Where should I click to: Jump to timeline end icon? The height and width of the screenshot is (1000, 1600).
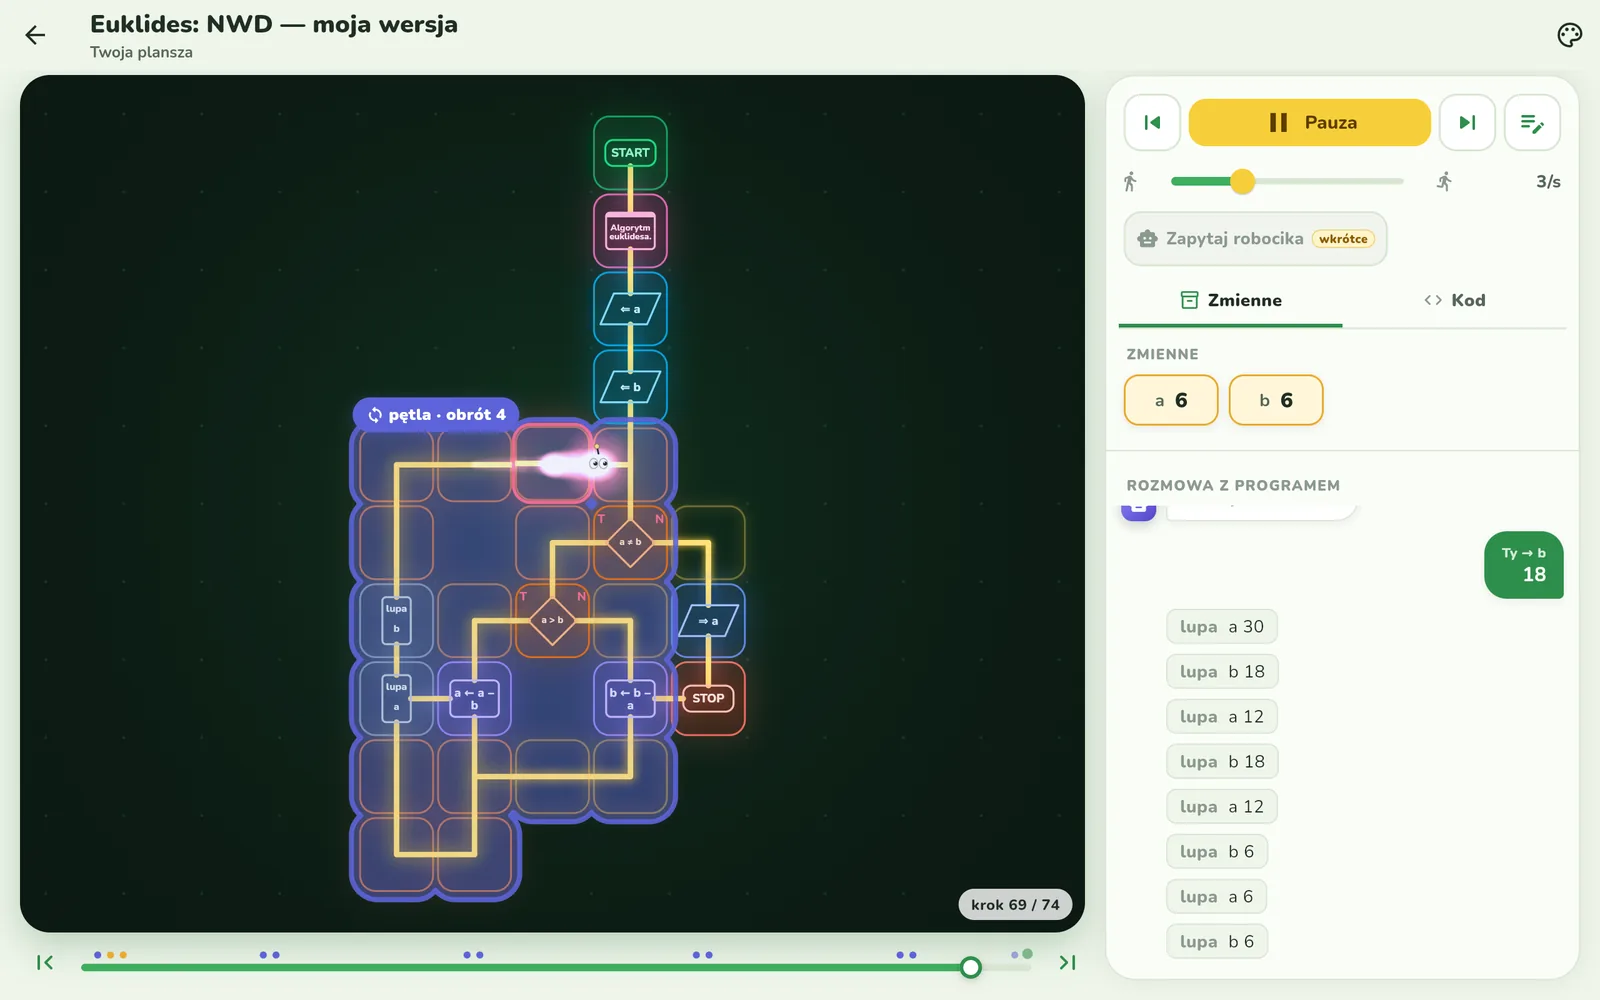pyautogui.click(x=1067, y=963)
